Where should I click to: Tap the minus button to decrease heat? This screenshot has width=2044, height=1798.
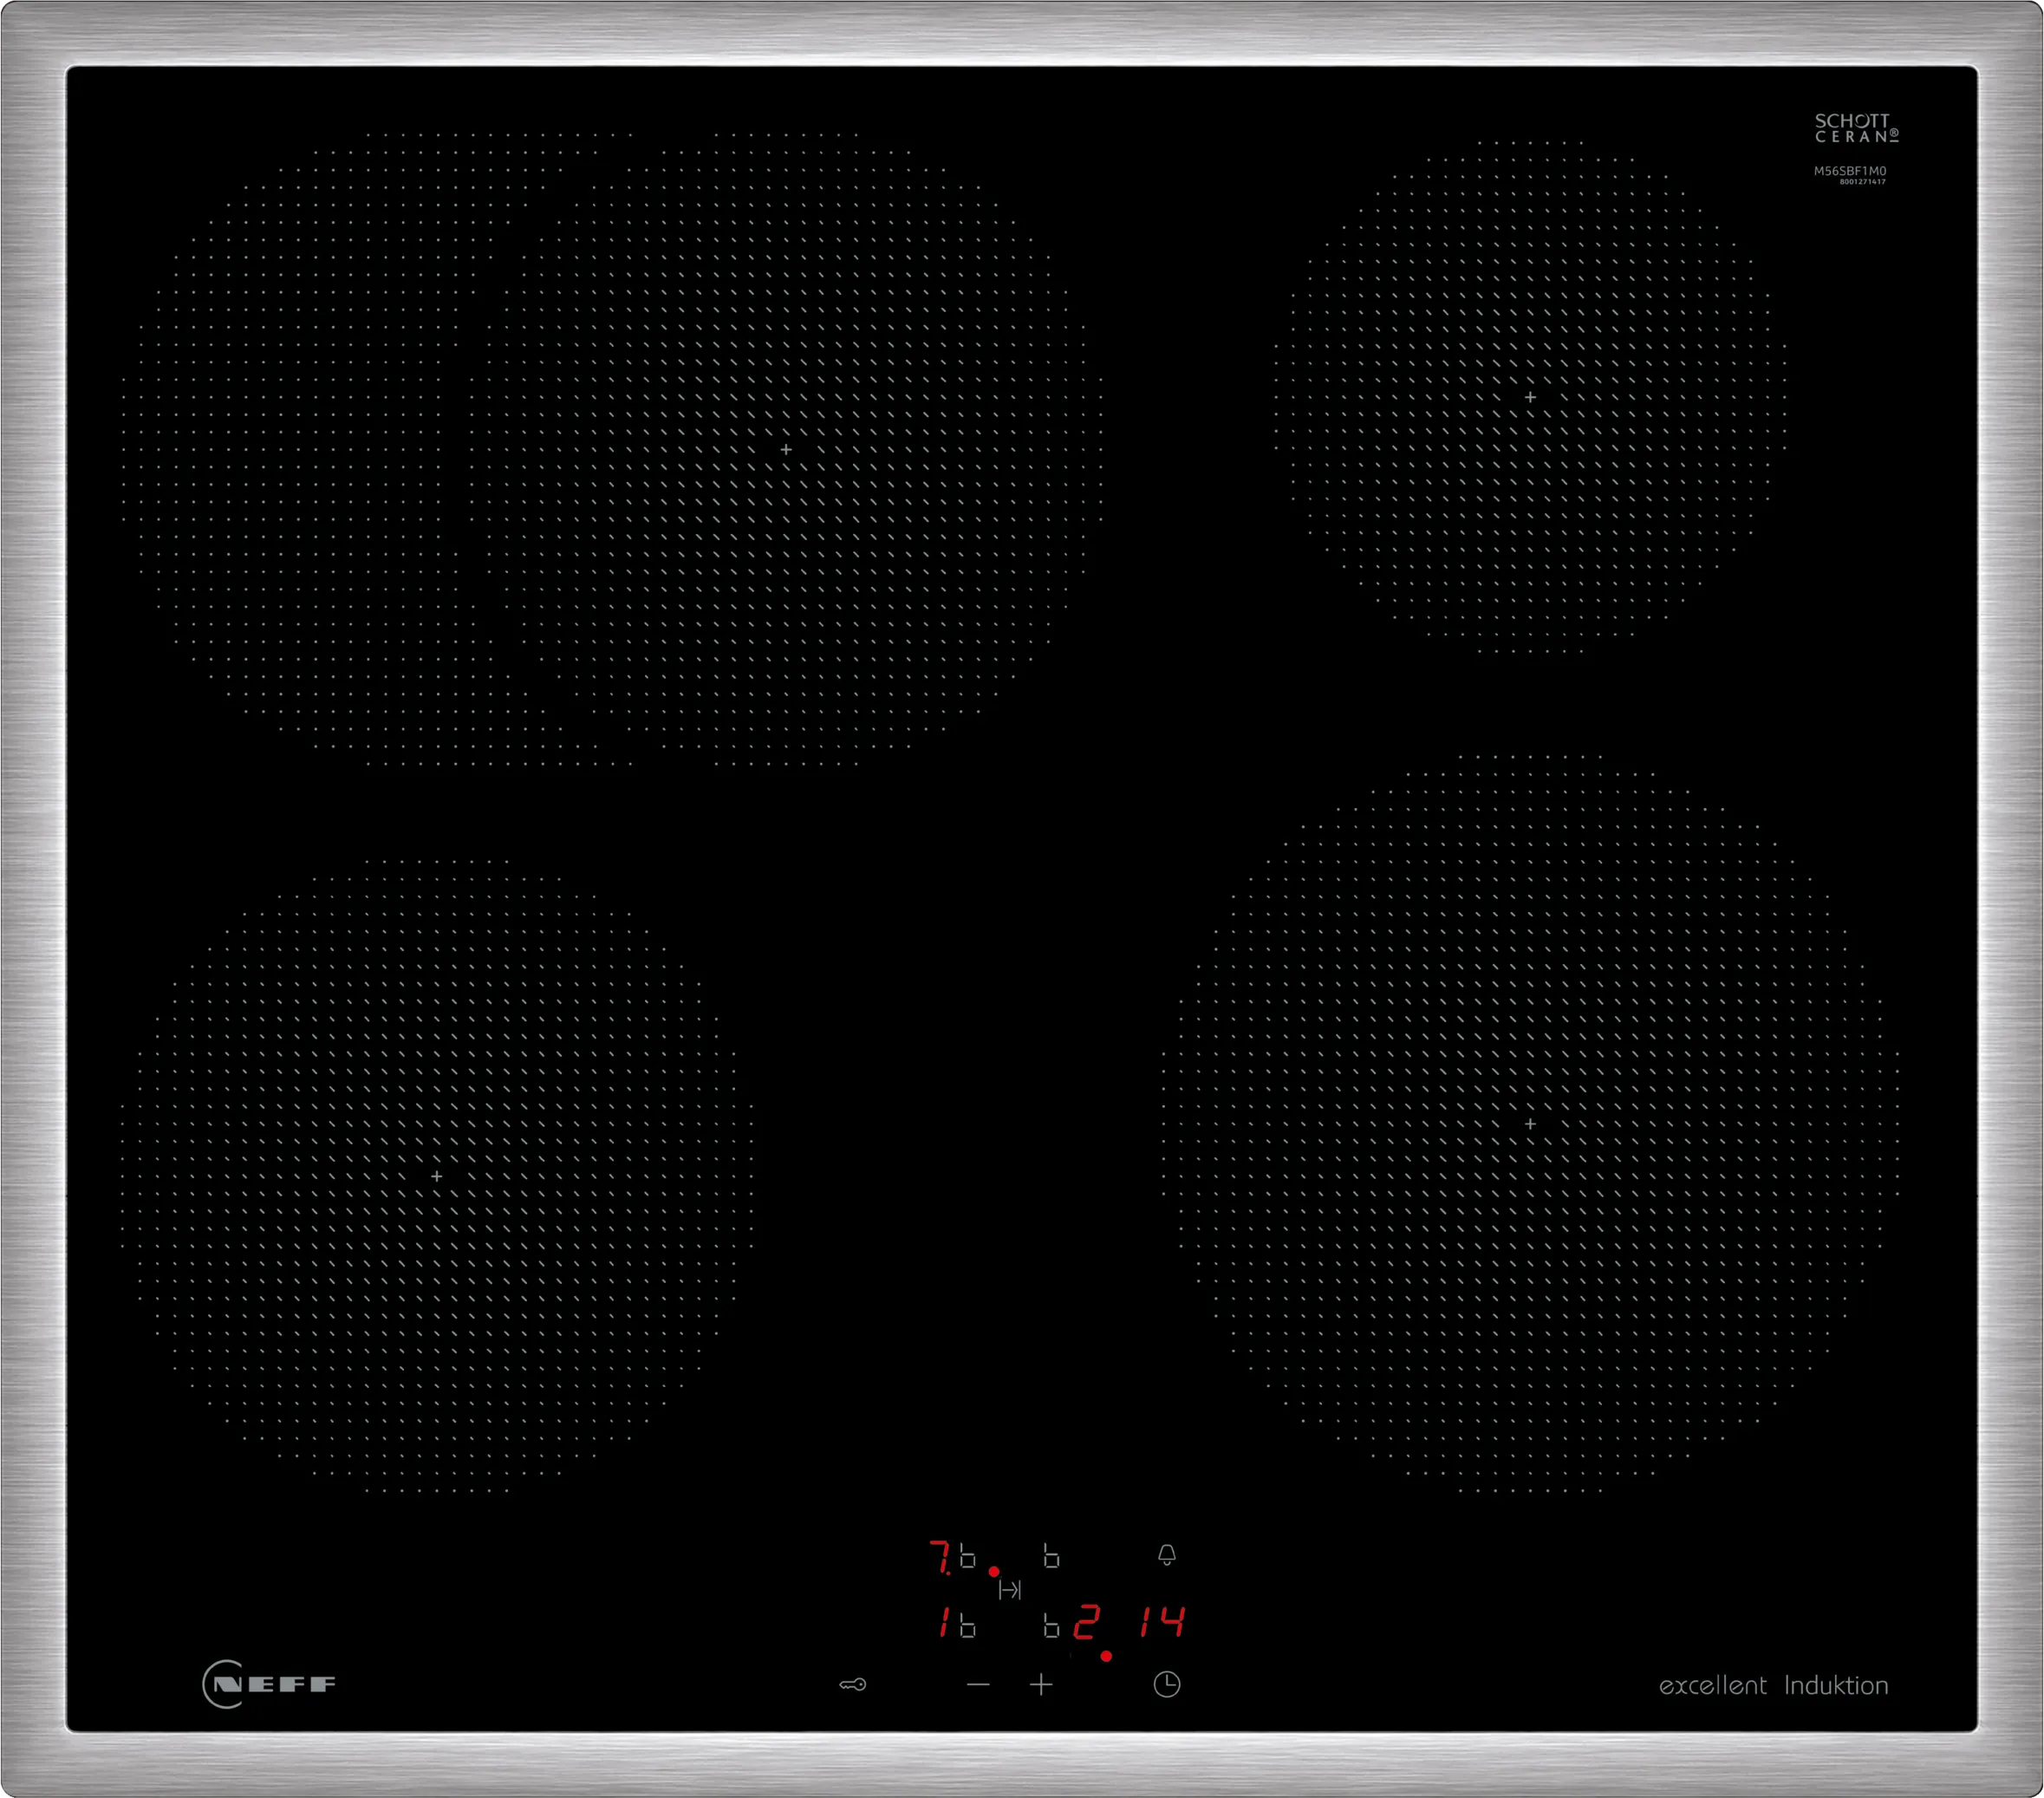pyautogui.click(x=978, y=1684)
